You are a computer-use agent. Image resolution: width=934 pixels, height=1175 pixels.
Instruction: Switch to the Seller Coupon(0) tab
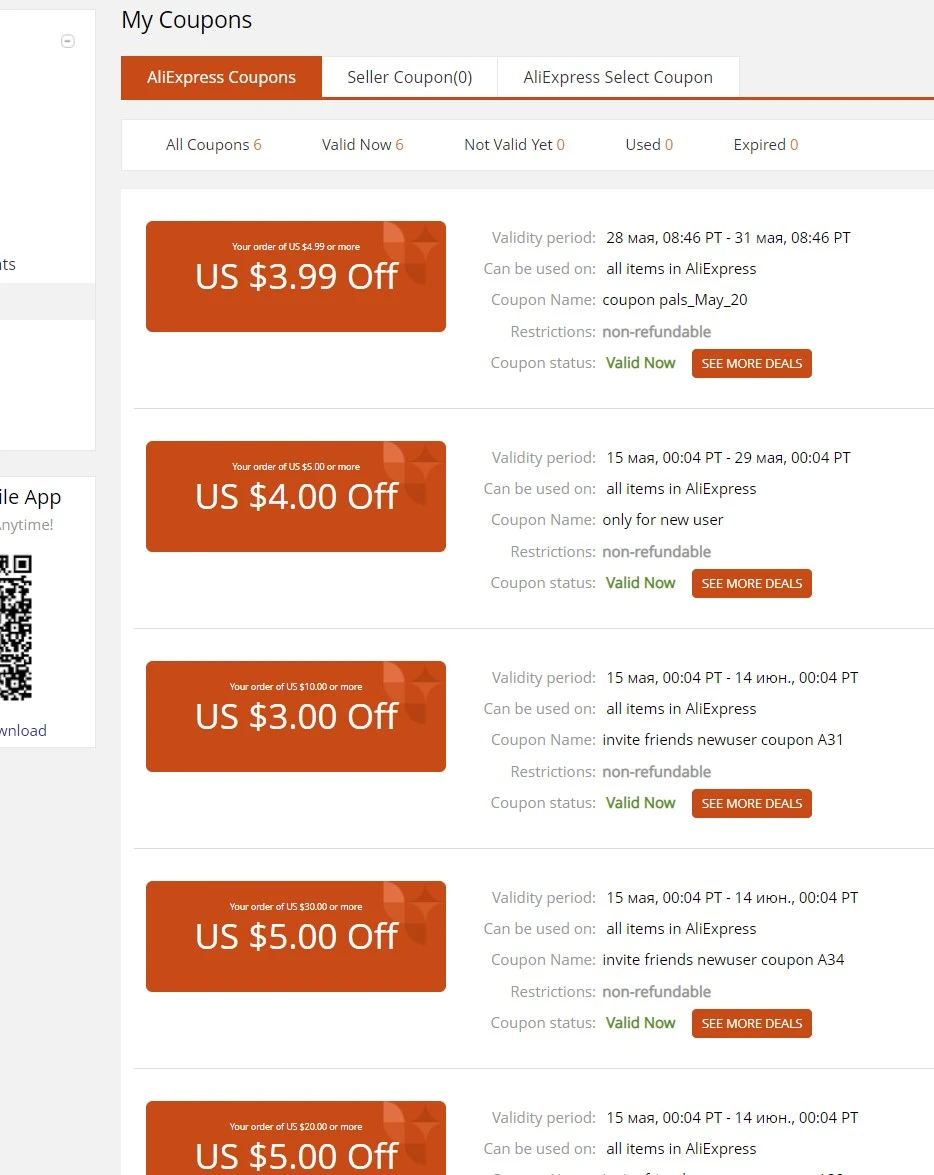coord(409,77)
